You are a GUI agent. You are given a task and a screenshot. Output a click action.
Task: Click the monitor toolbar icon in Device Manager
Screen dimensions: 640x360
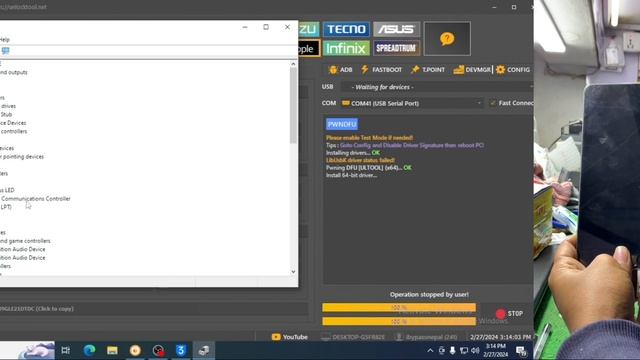[x=5, y=51]
